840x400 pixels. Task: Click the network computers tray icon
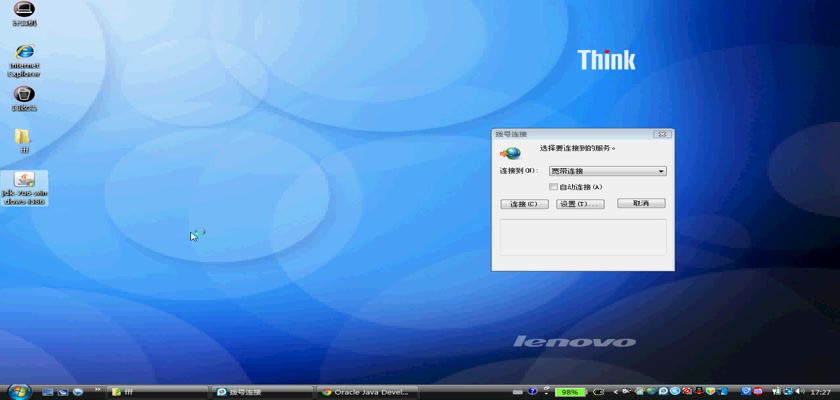[788, 391]
